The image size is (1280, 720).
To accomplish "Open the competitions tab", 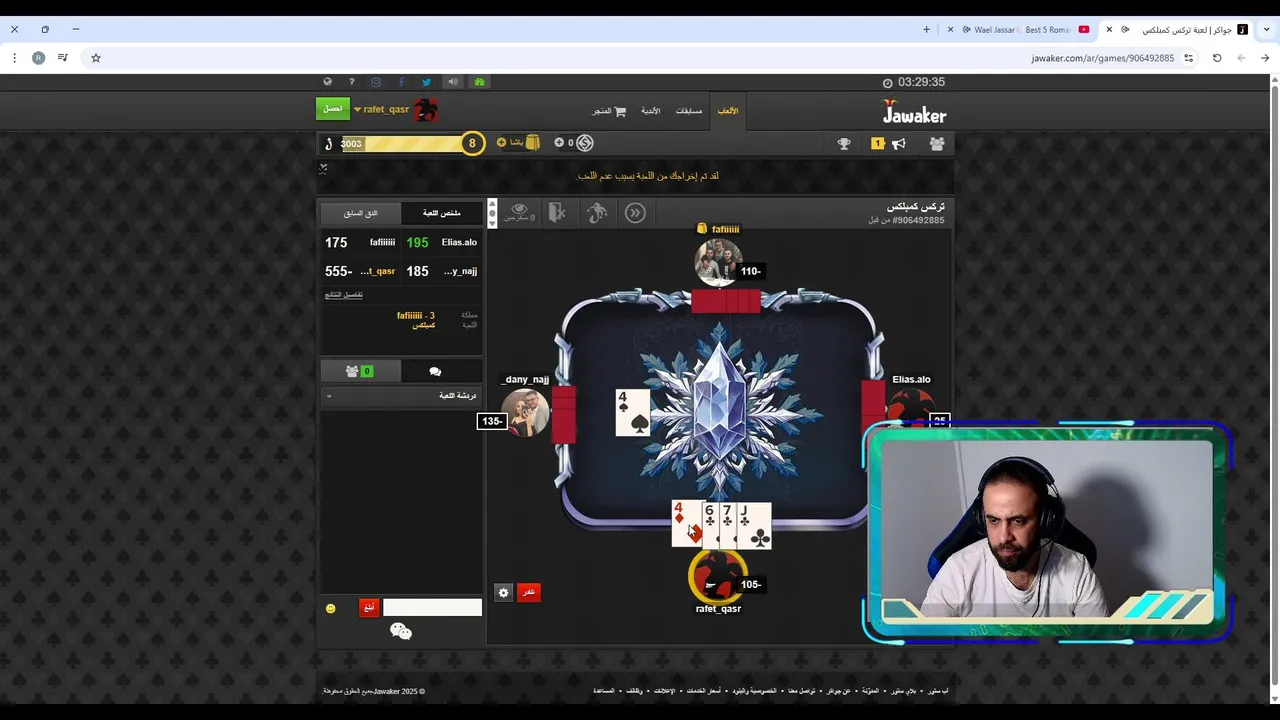I will [689, 111].
